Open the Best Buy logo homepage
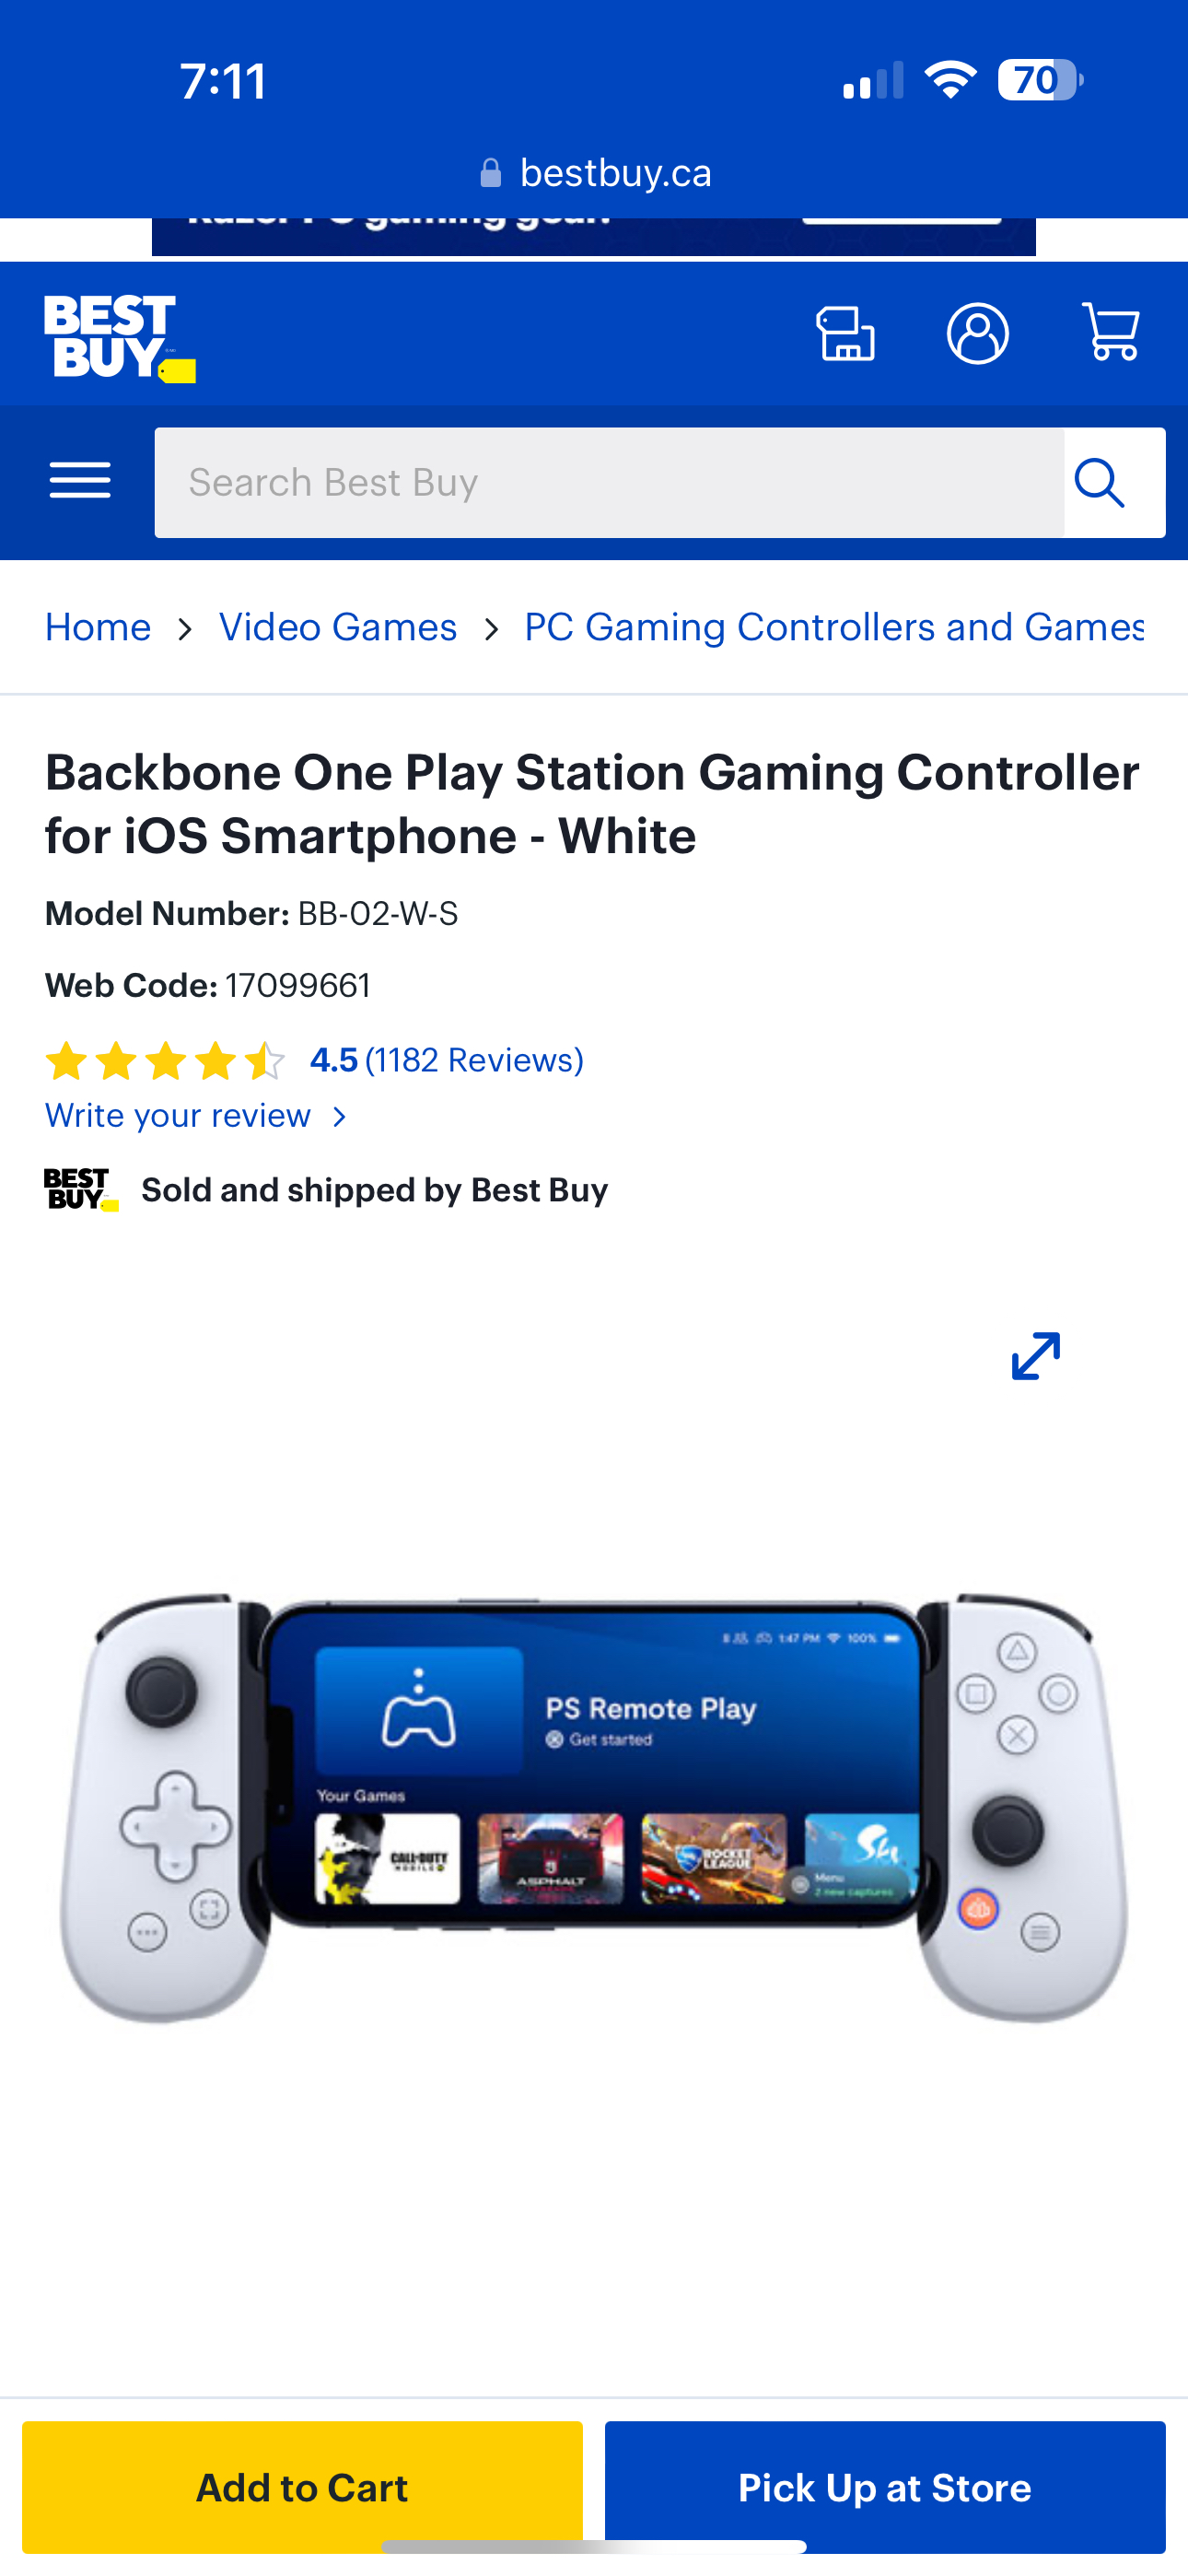 click(120, 337)
